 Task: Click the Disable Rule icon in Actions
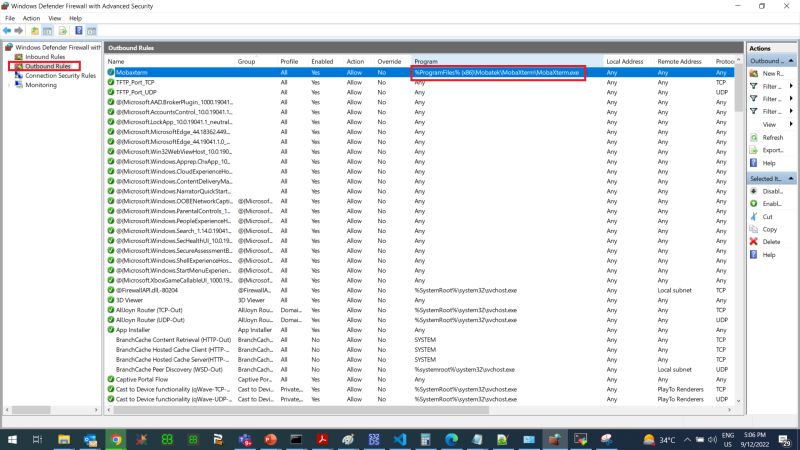(x=754, y=191)
